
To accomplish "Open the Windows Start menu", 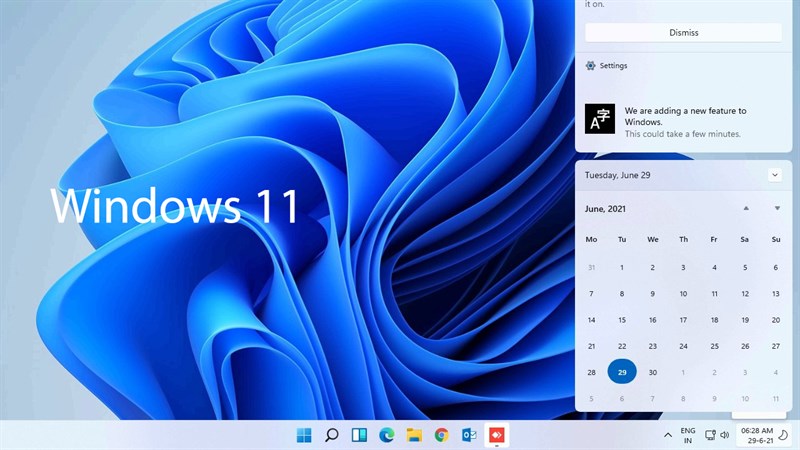I will tap(304, 435).
